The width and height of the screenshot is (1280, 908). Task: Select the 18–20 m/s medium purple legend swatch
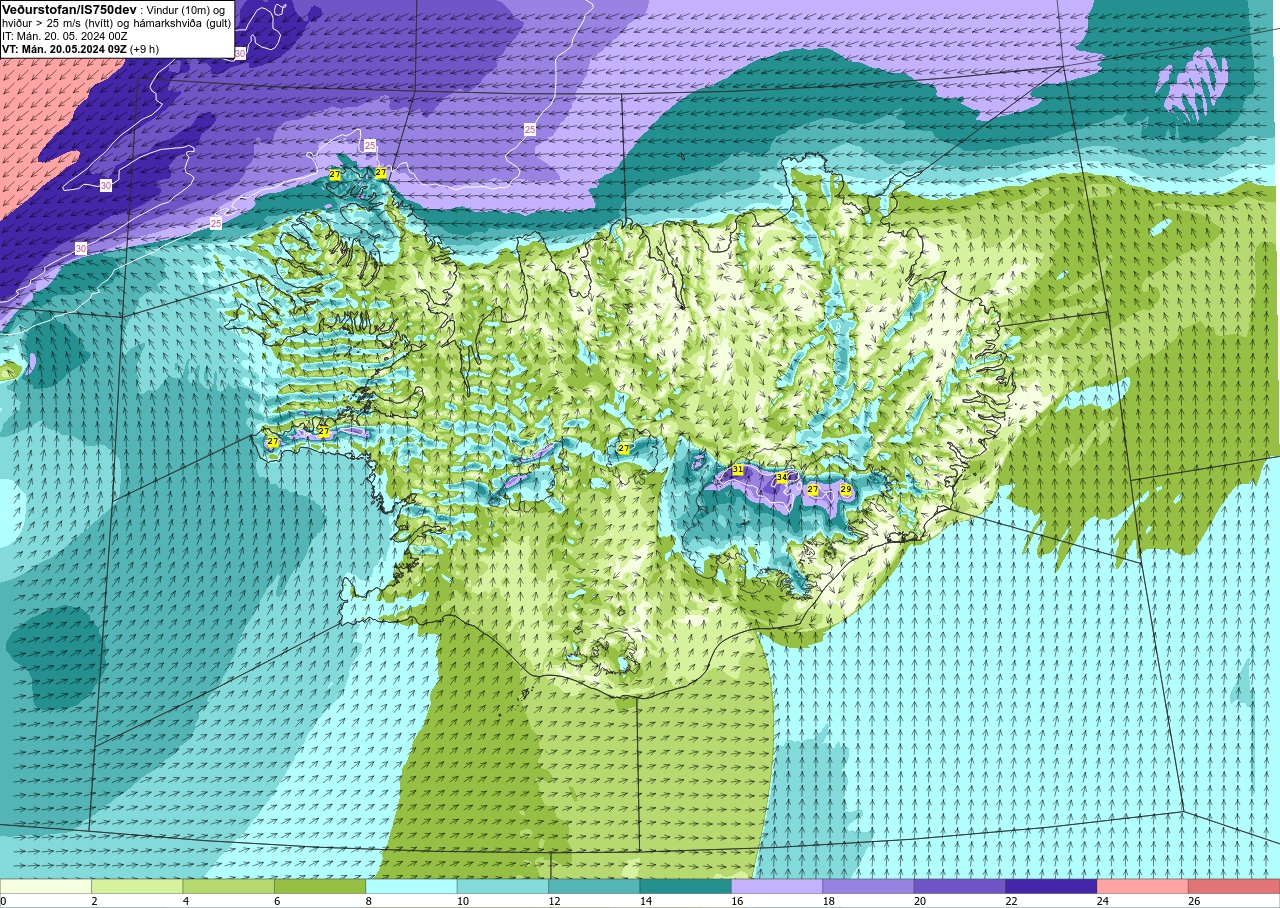868,886
